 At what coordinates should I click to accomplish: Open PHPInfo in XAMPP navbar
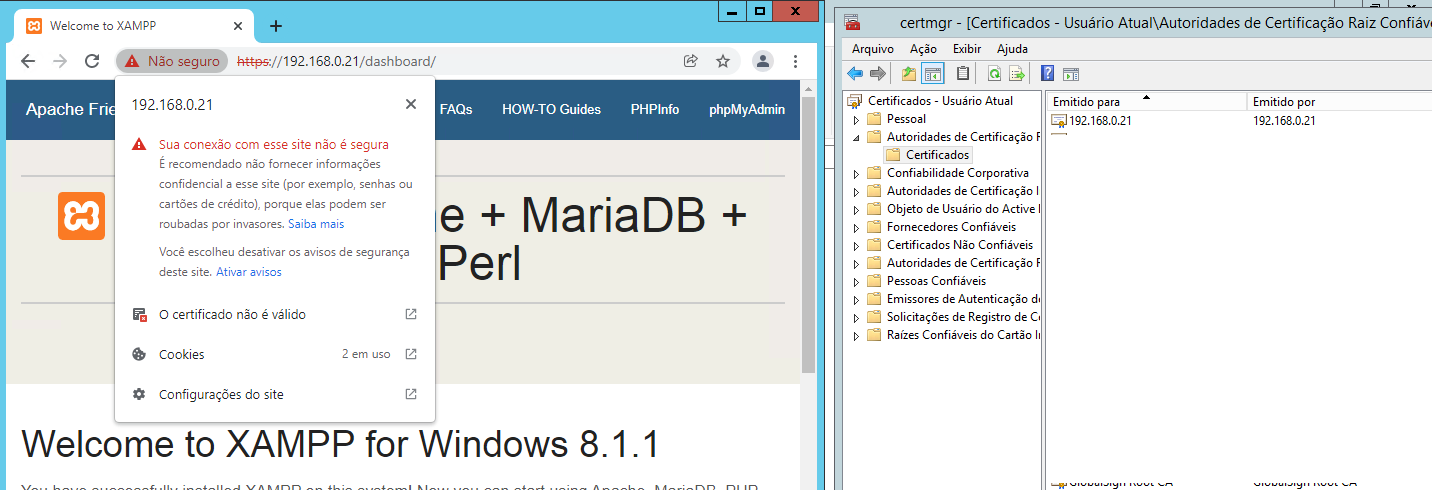click(655, 110)
